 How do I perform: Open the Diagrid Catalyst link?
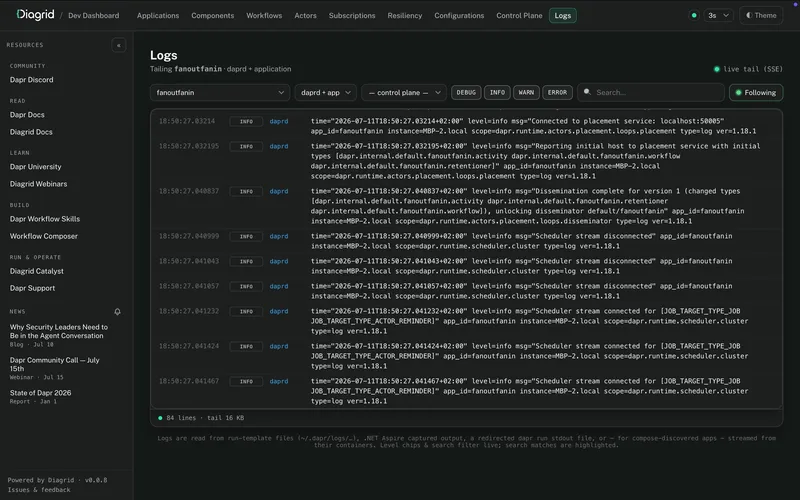[37, 271]
